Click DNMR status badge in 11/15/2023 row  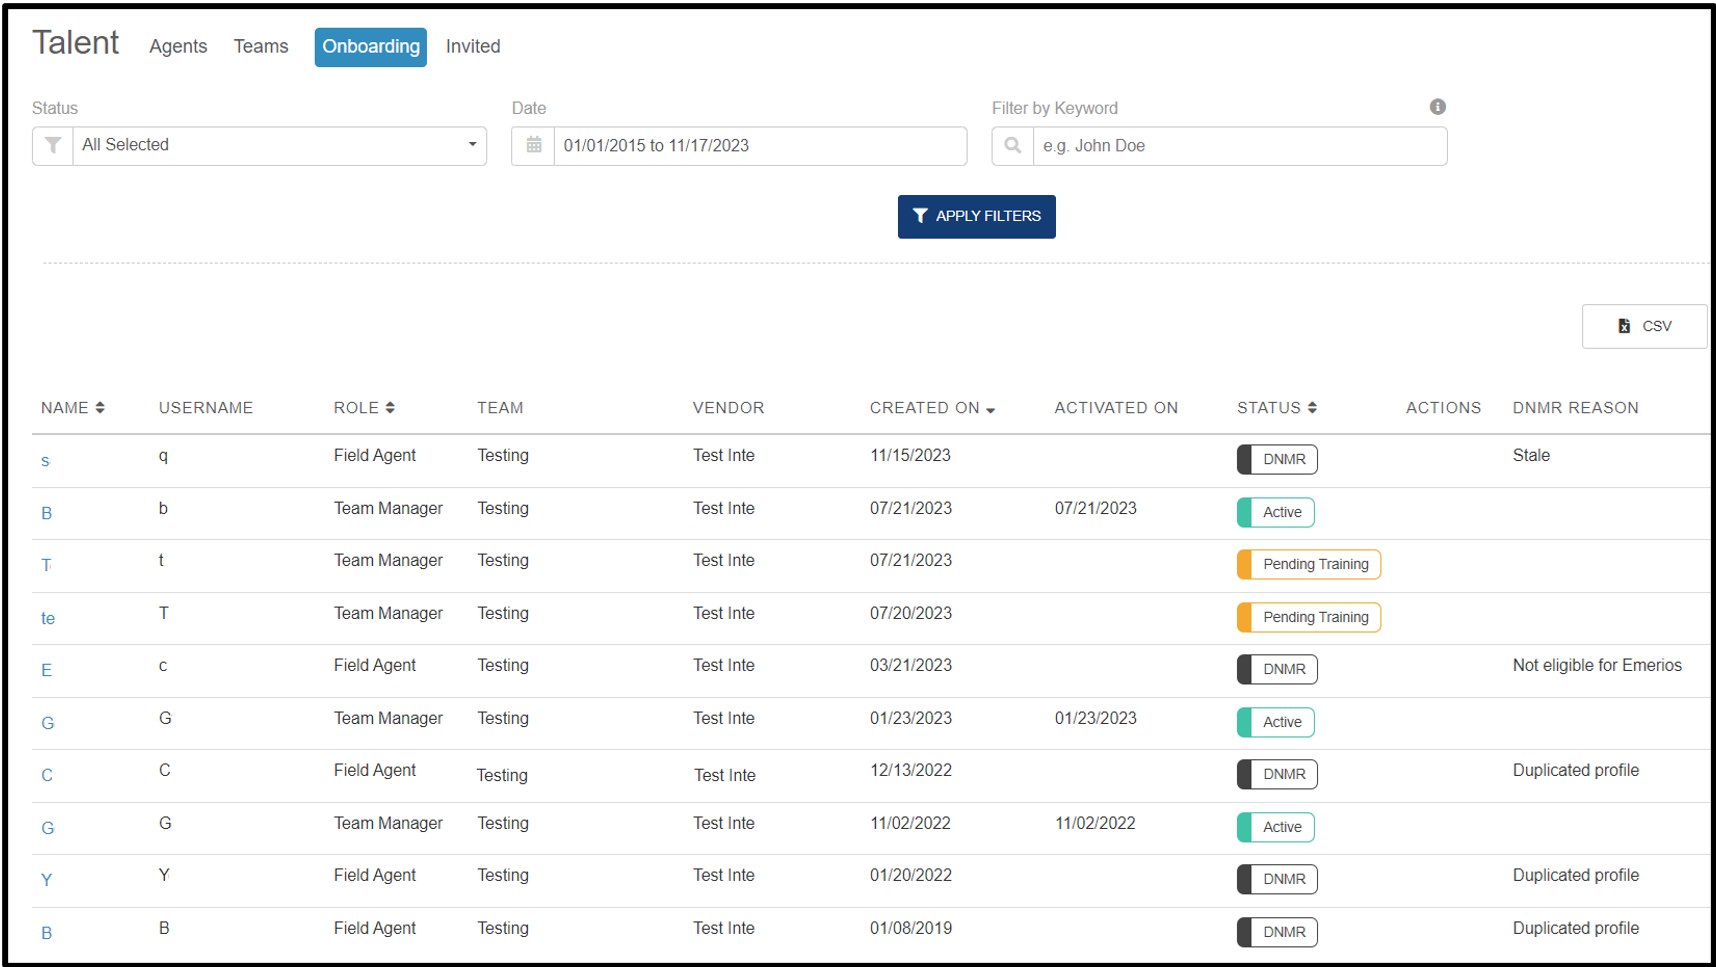[1277, 459]
